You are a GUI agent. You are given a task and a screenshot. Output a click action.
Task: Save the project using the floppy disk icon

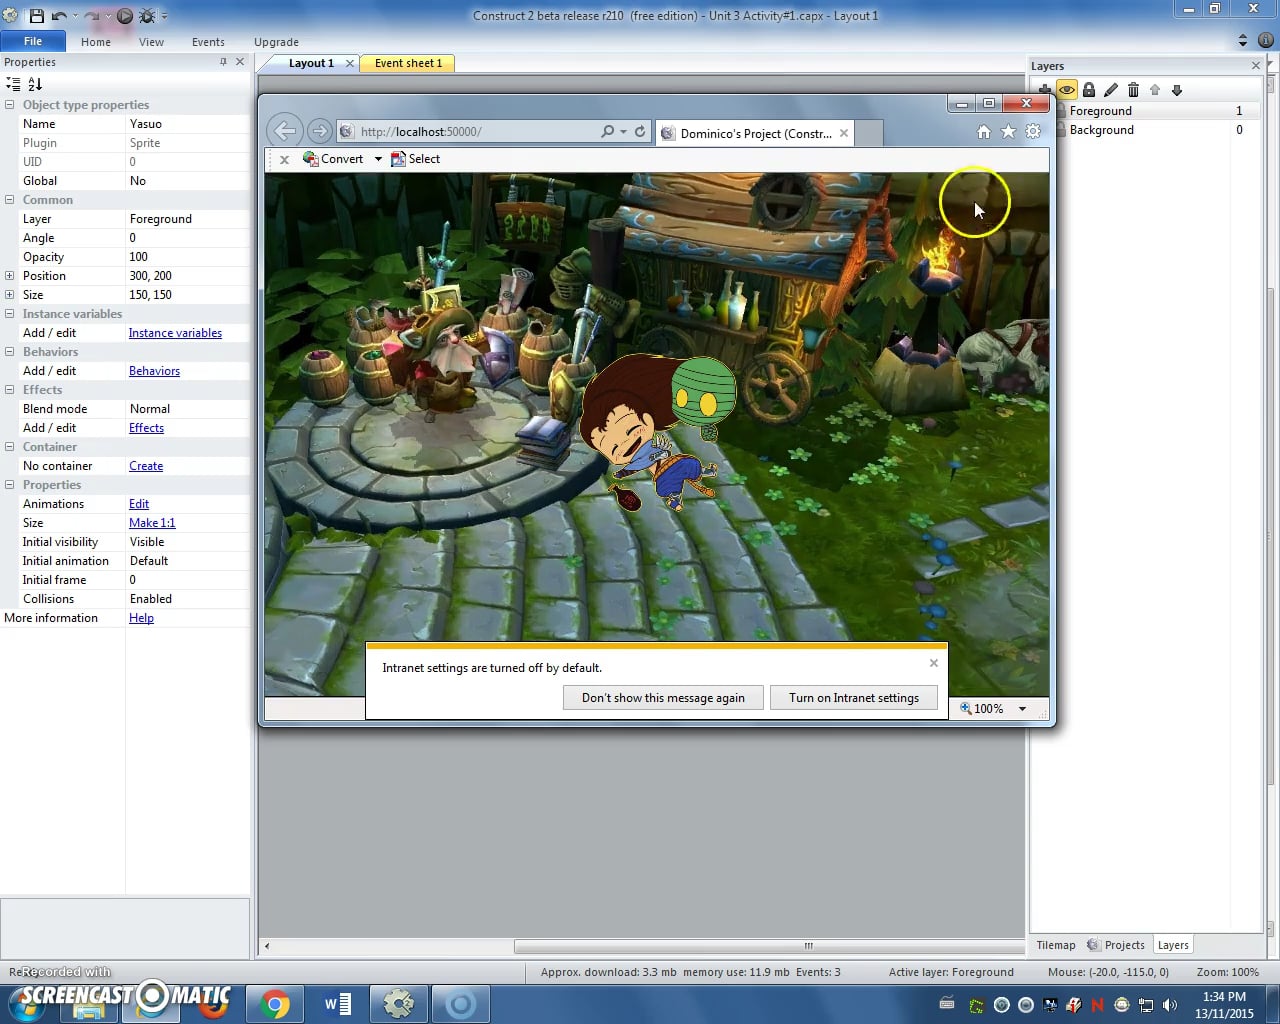click(x=37, y=15)
